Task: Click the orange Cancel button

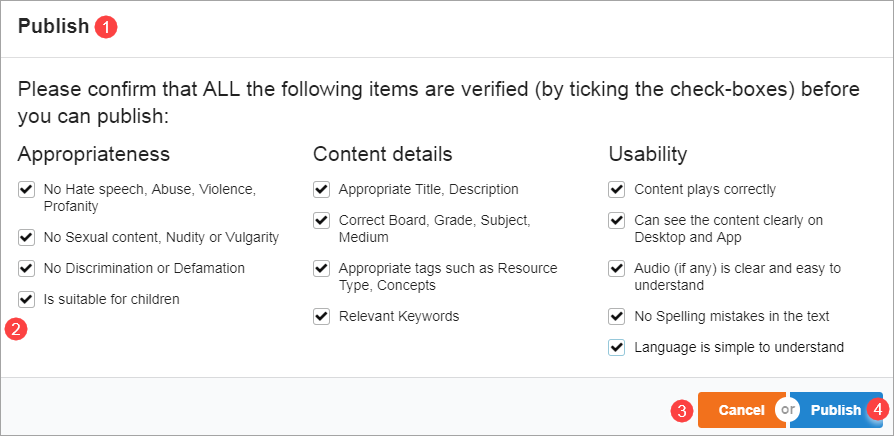Action: pos(741,410)
